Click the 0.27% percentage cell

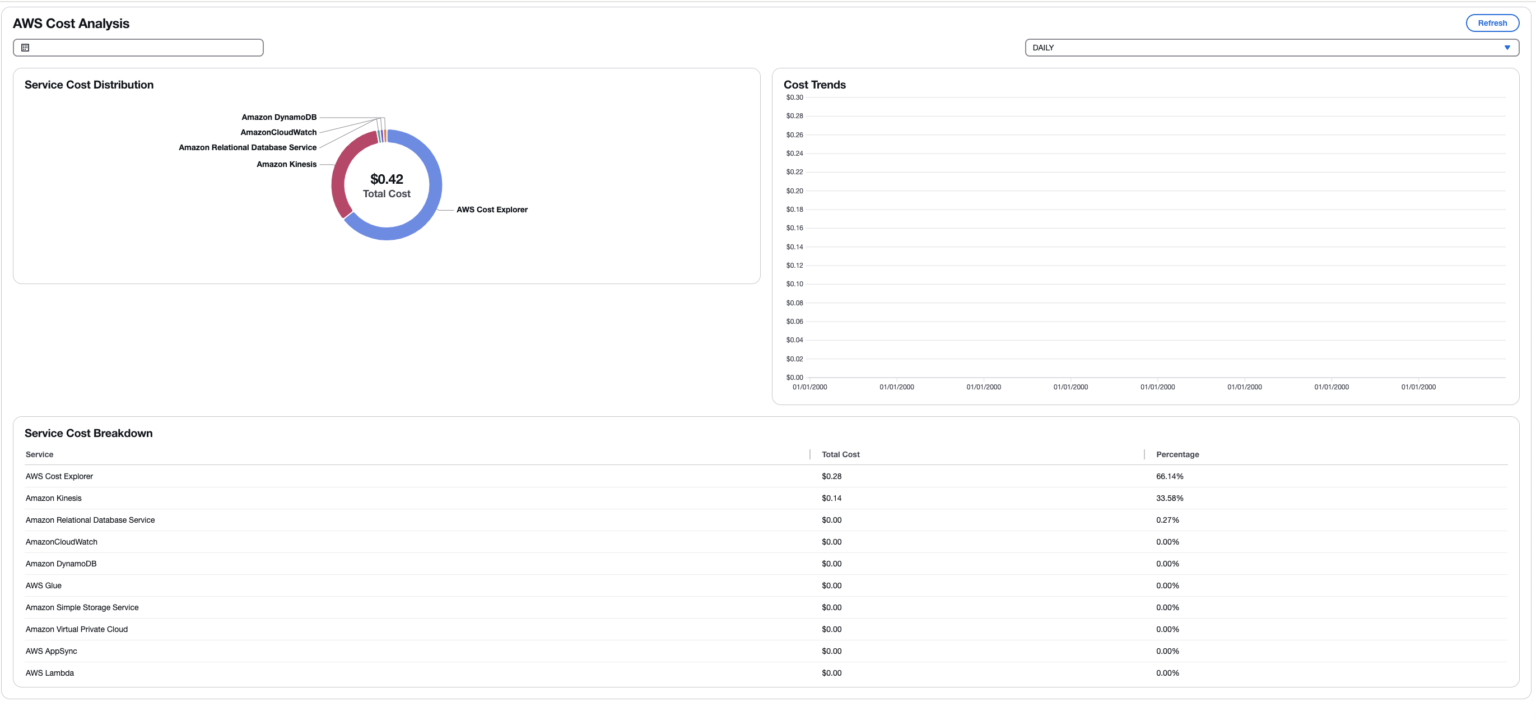coord(1167,520)
